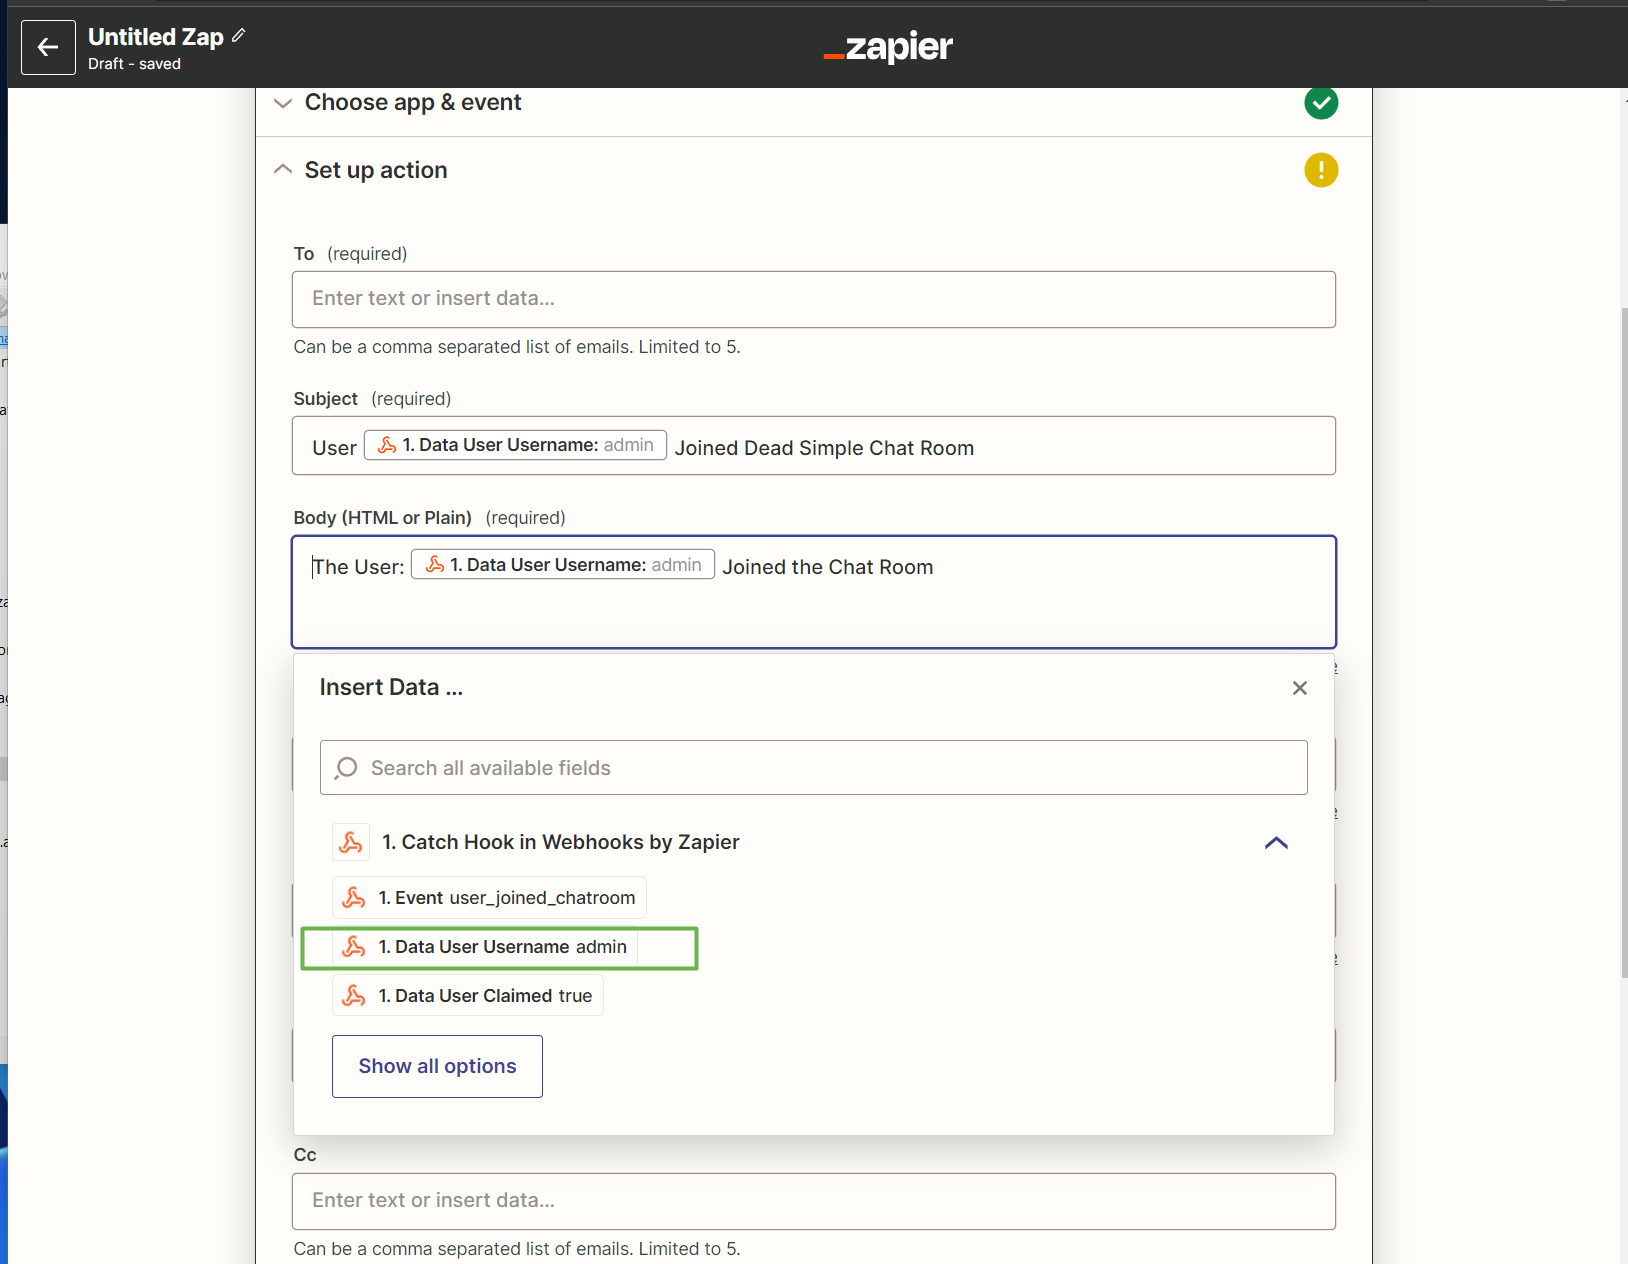Click the back arrow button

(48, 47)
